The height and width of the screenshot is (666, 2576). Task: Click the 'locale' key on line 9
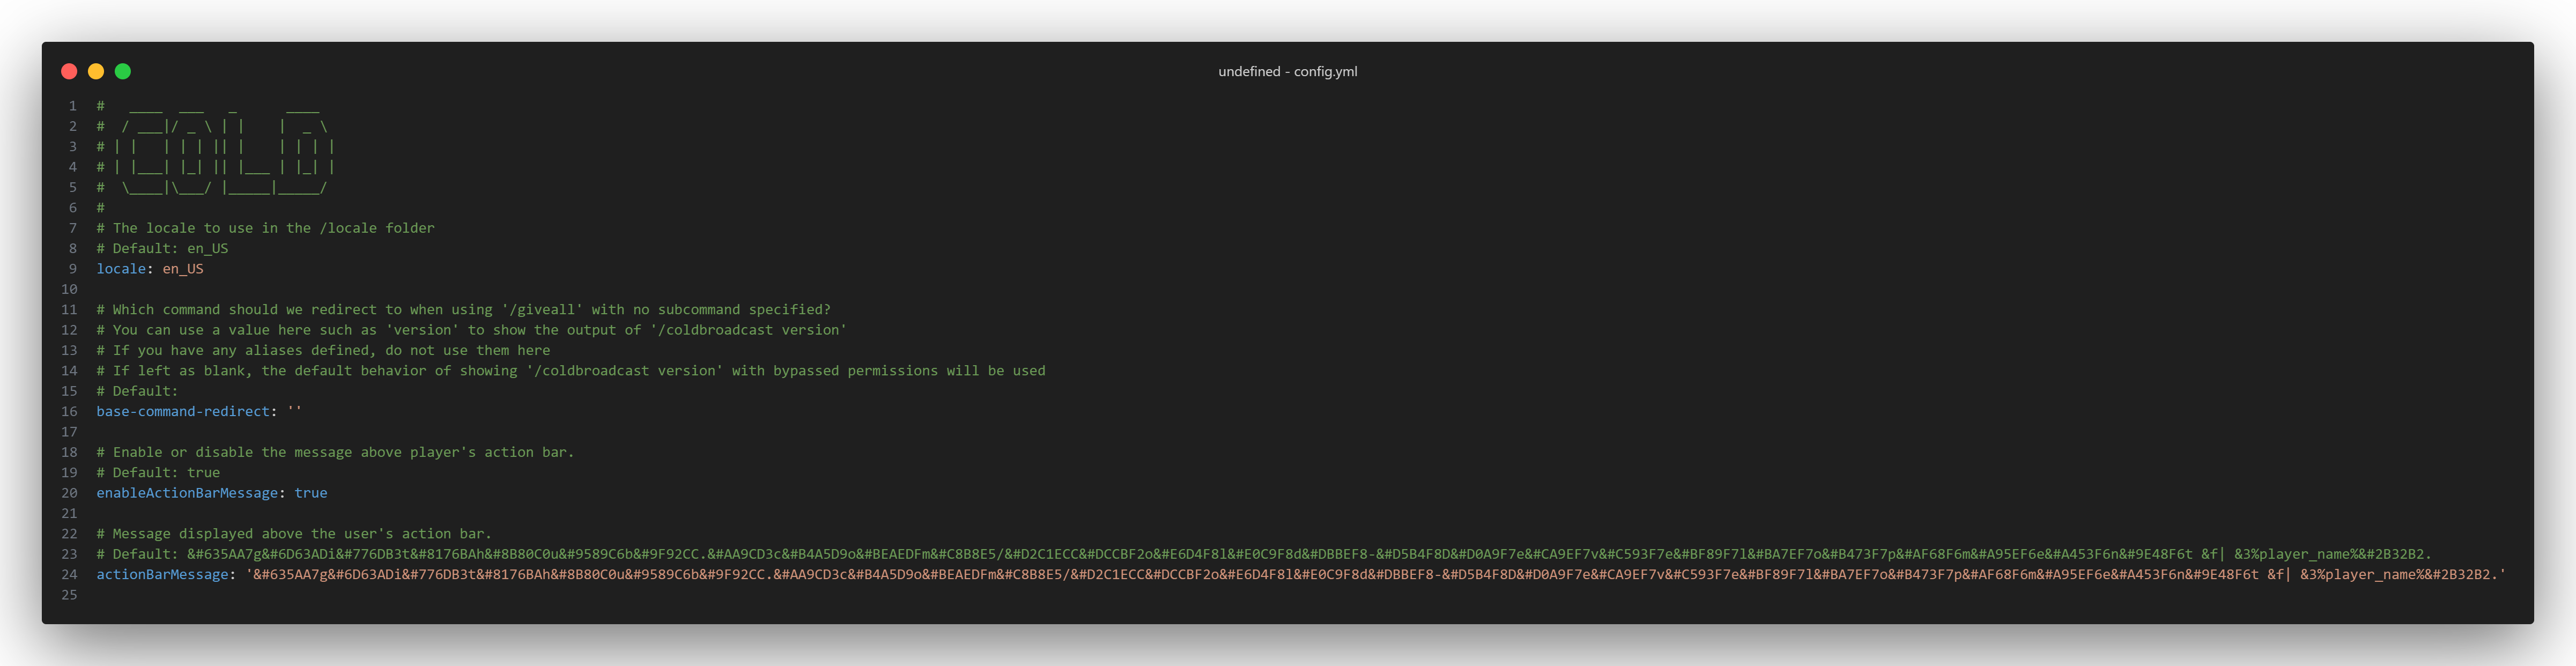(x=120, y=269)
